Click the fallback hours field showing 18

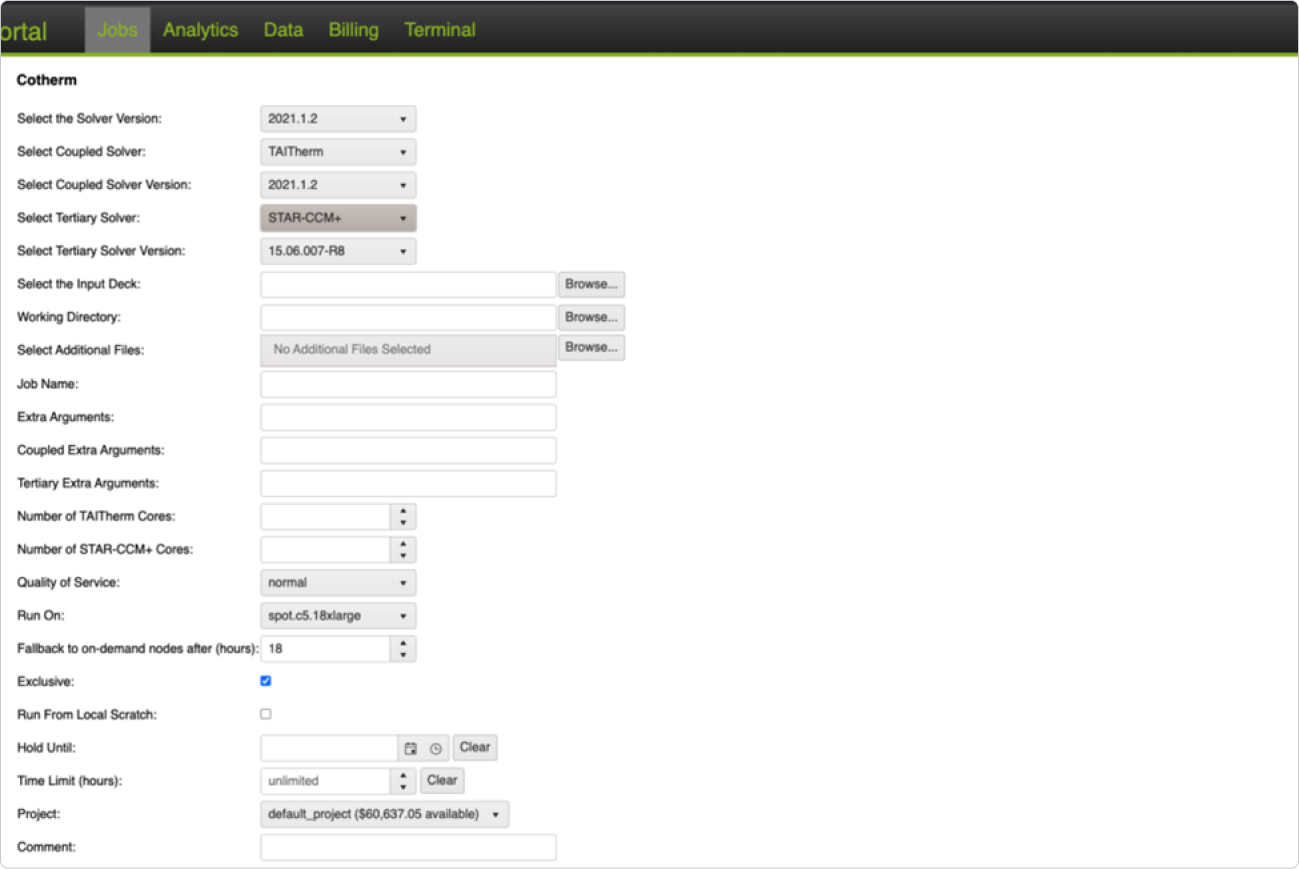(x=325, y=649)
